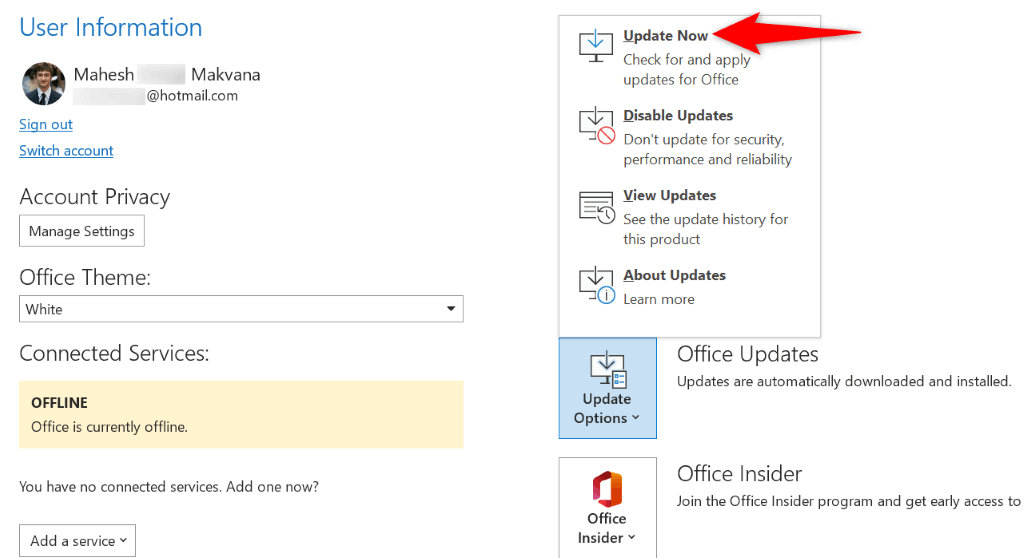
Task: Open the Office Theme dropdown arrow
Action: point(451,309)
